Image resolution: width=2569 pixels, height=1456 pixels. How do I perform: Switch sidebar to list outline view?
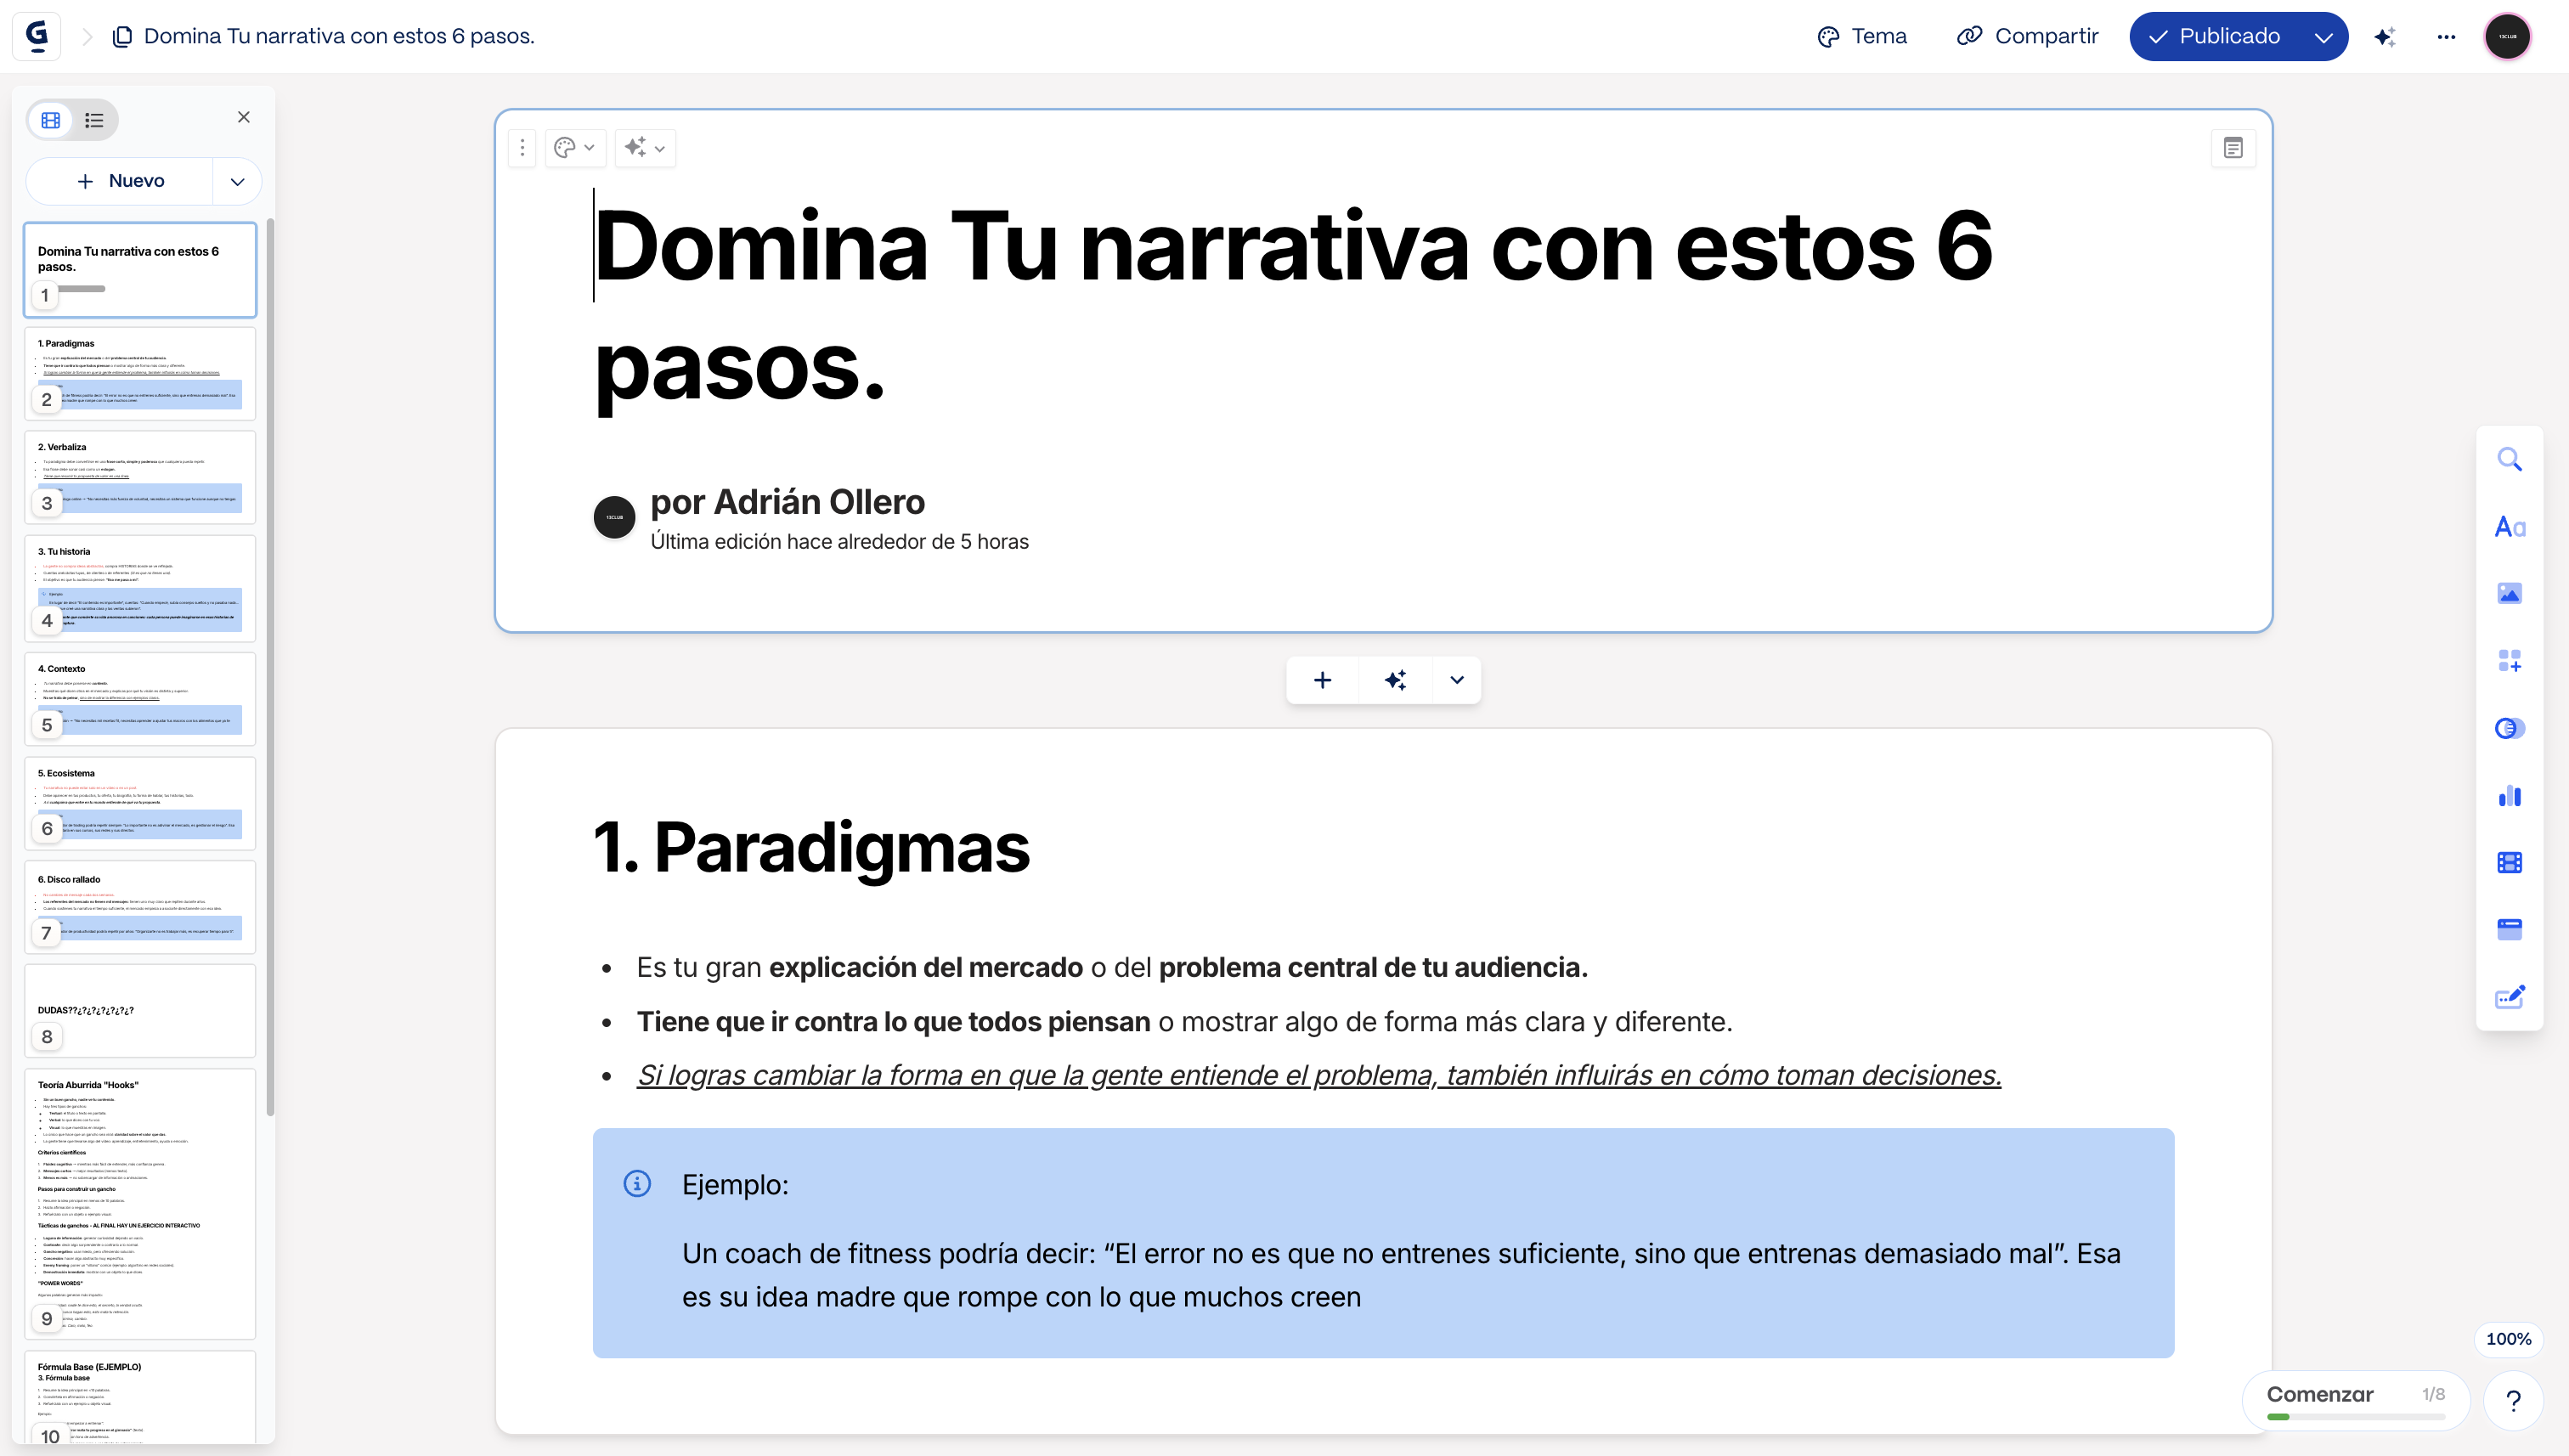(94, 120)
